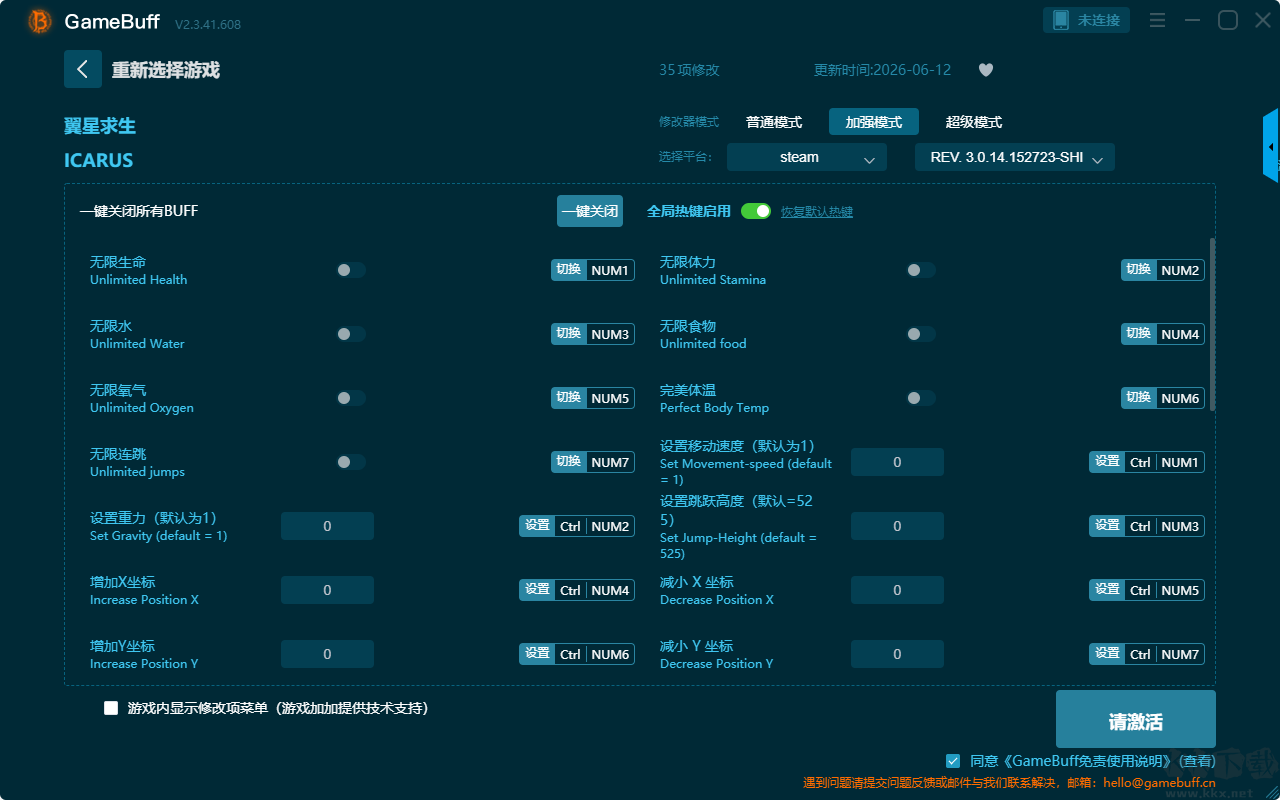This screenshot has width=1280, height=800.
Task: Open the (查看) disclaimer link
Action: click(1196, 761)
